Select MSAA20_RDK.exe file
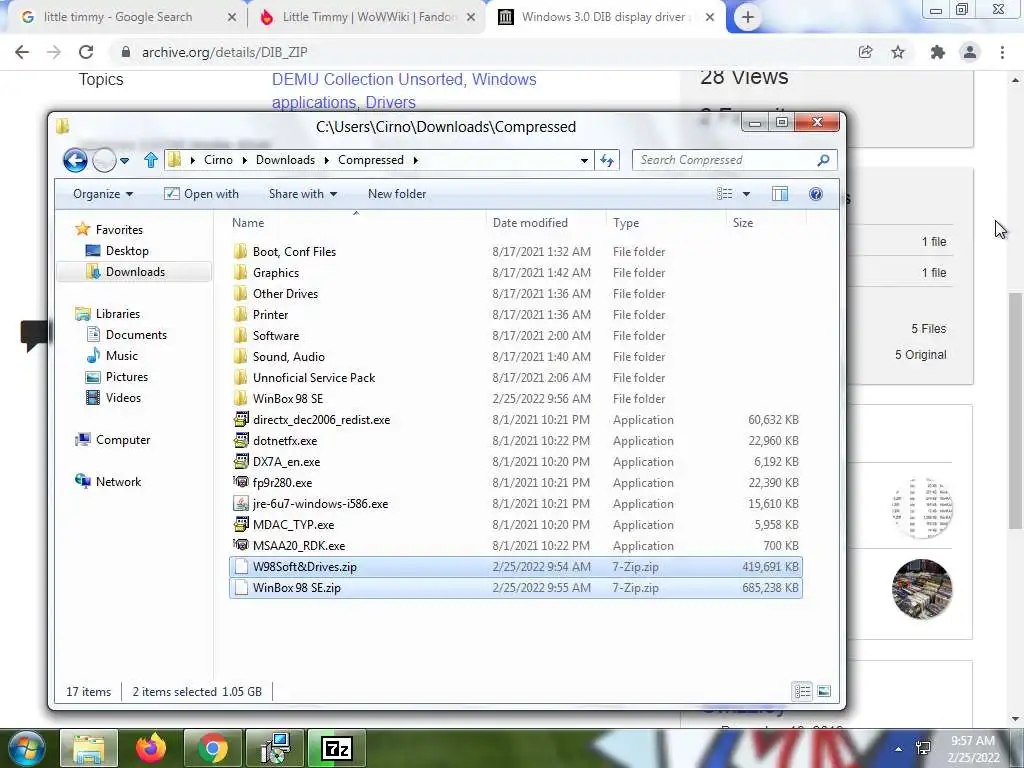 pos(516,546)
